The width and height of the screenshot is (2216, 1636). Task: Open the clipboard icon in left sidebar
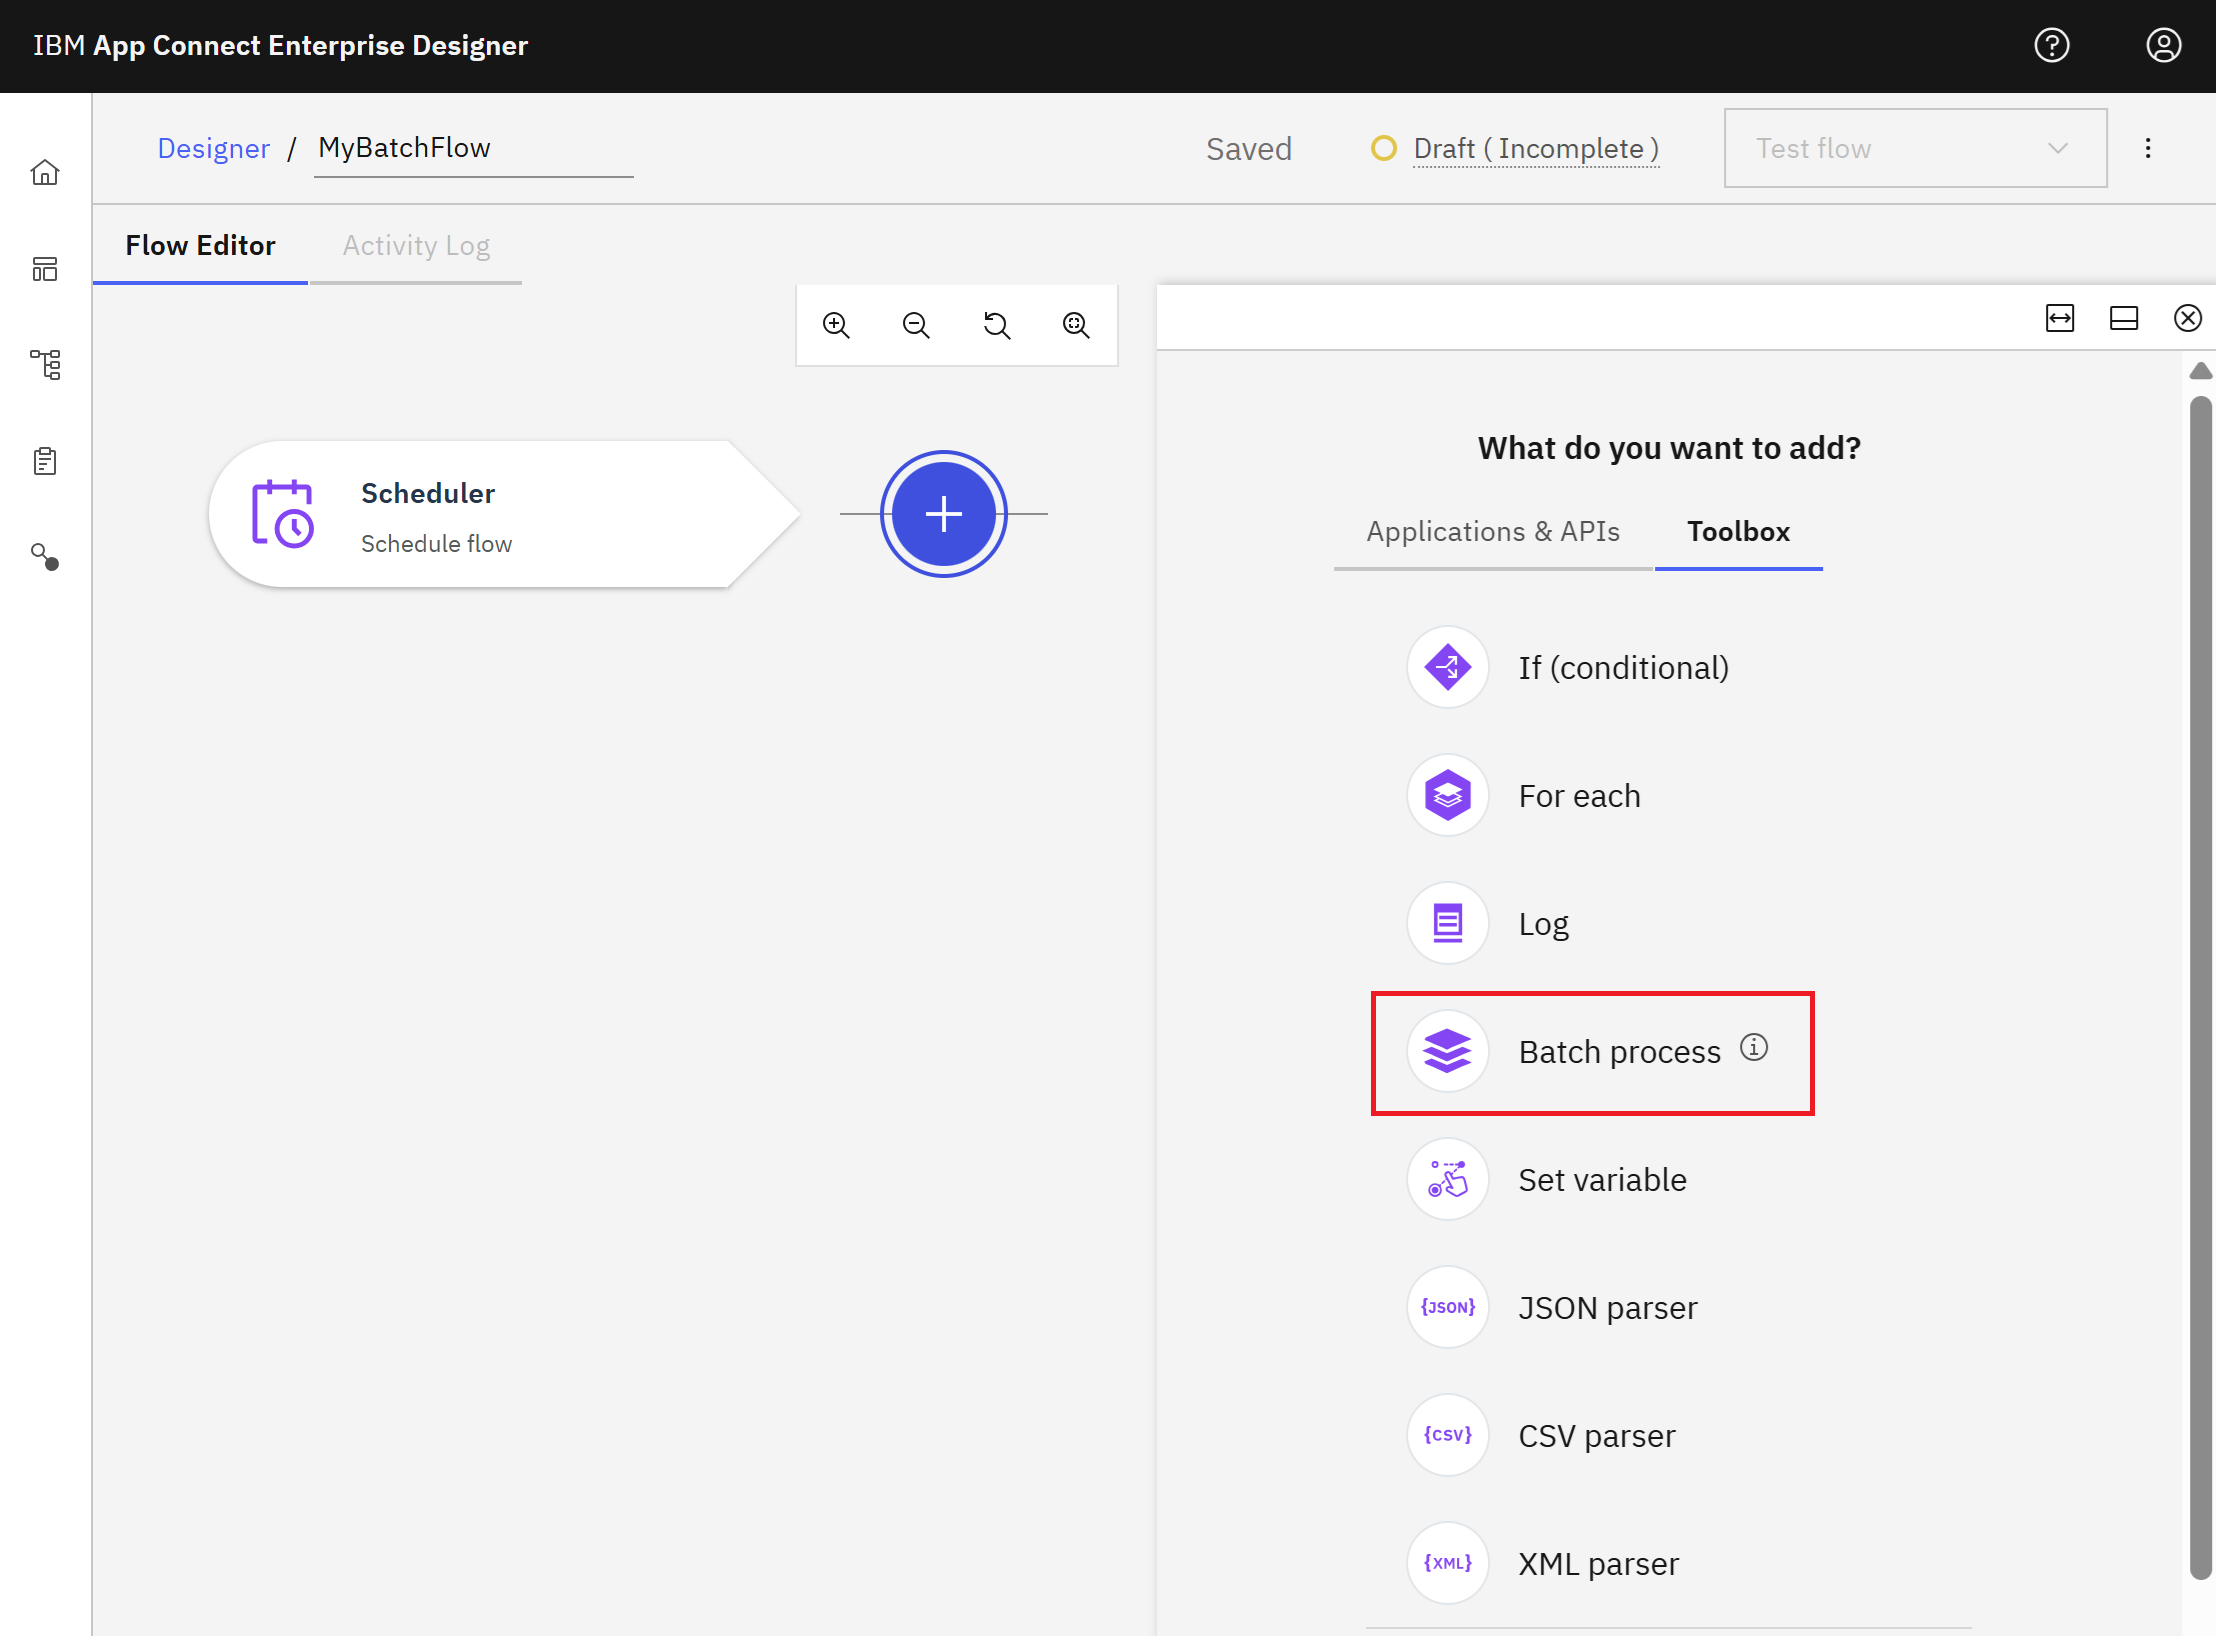pyautogui.click(x=45, y=461)
